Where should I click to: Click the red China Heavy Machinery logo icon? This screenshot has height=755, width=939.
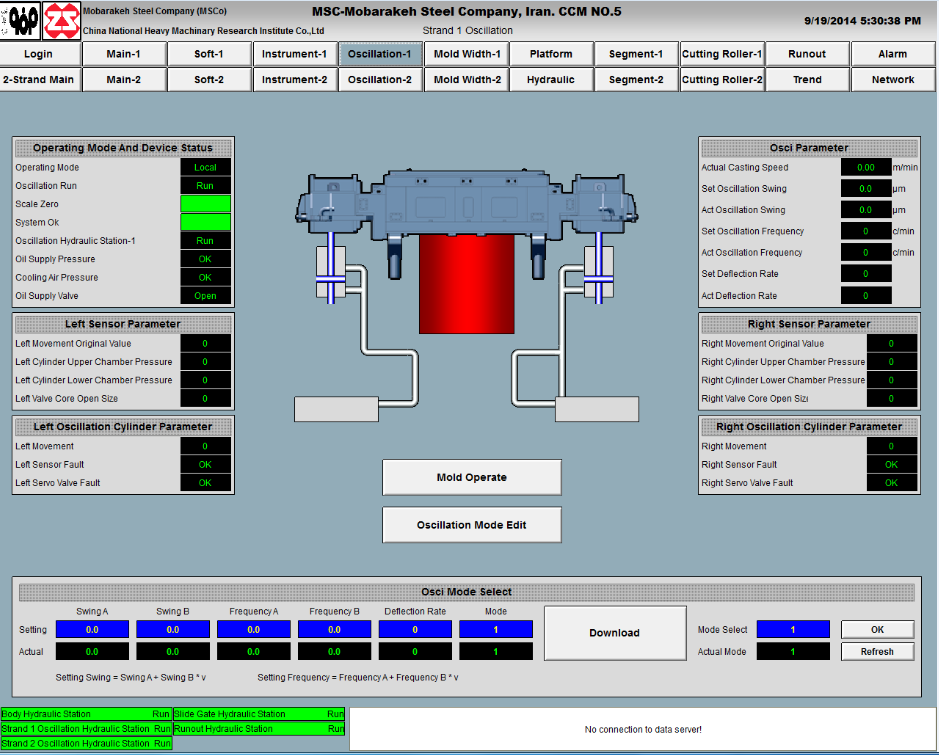tap(61, 20)
